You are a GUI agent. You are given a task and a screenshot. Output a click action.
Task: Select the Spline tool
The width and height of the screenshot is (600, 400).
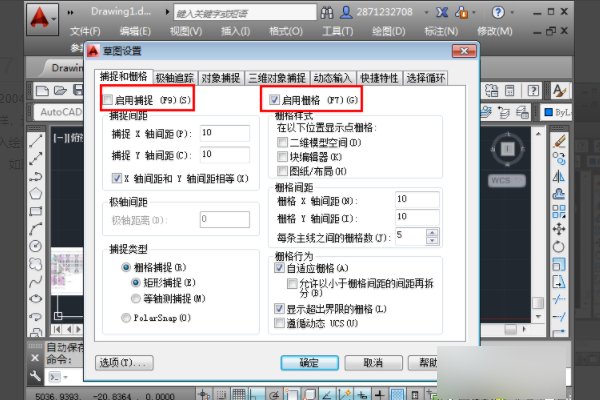click(x=36, y=282)
